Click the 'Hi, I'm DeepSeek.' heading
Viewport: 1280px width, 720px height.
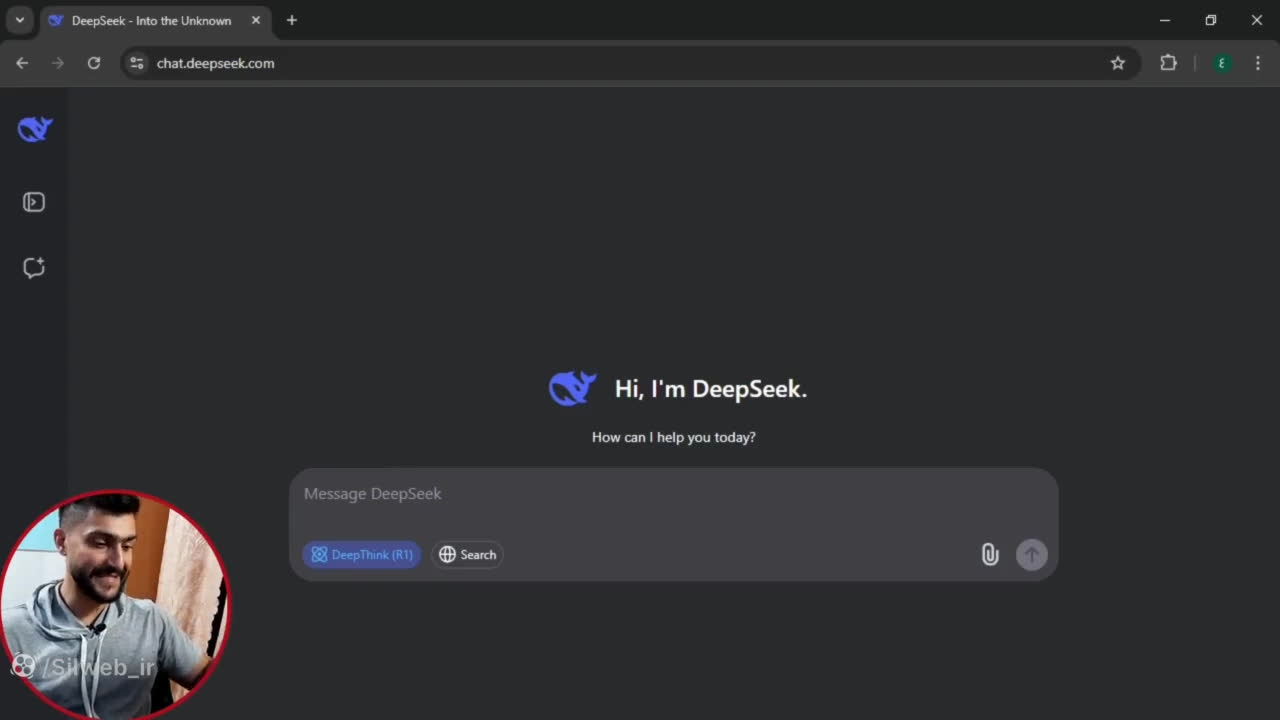tap(710, 389)
